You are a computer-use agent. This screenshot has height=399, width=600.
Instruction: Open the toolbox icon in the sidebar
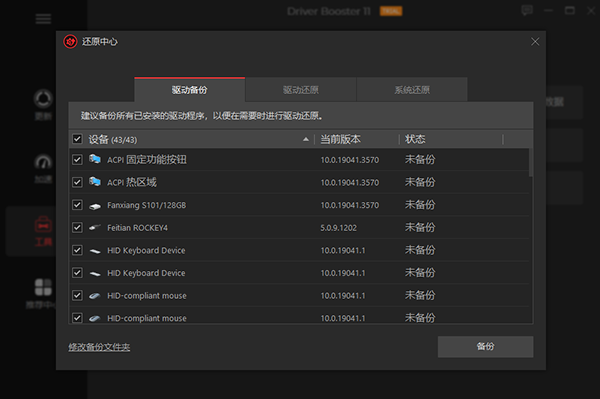[x=43, y=225]
